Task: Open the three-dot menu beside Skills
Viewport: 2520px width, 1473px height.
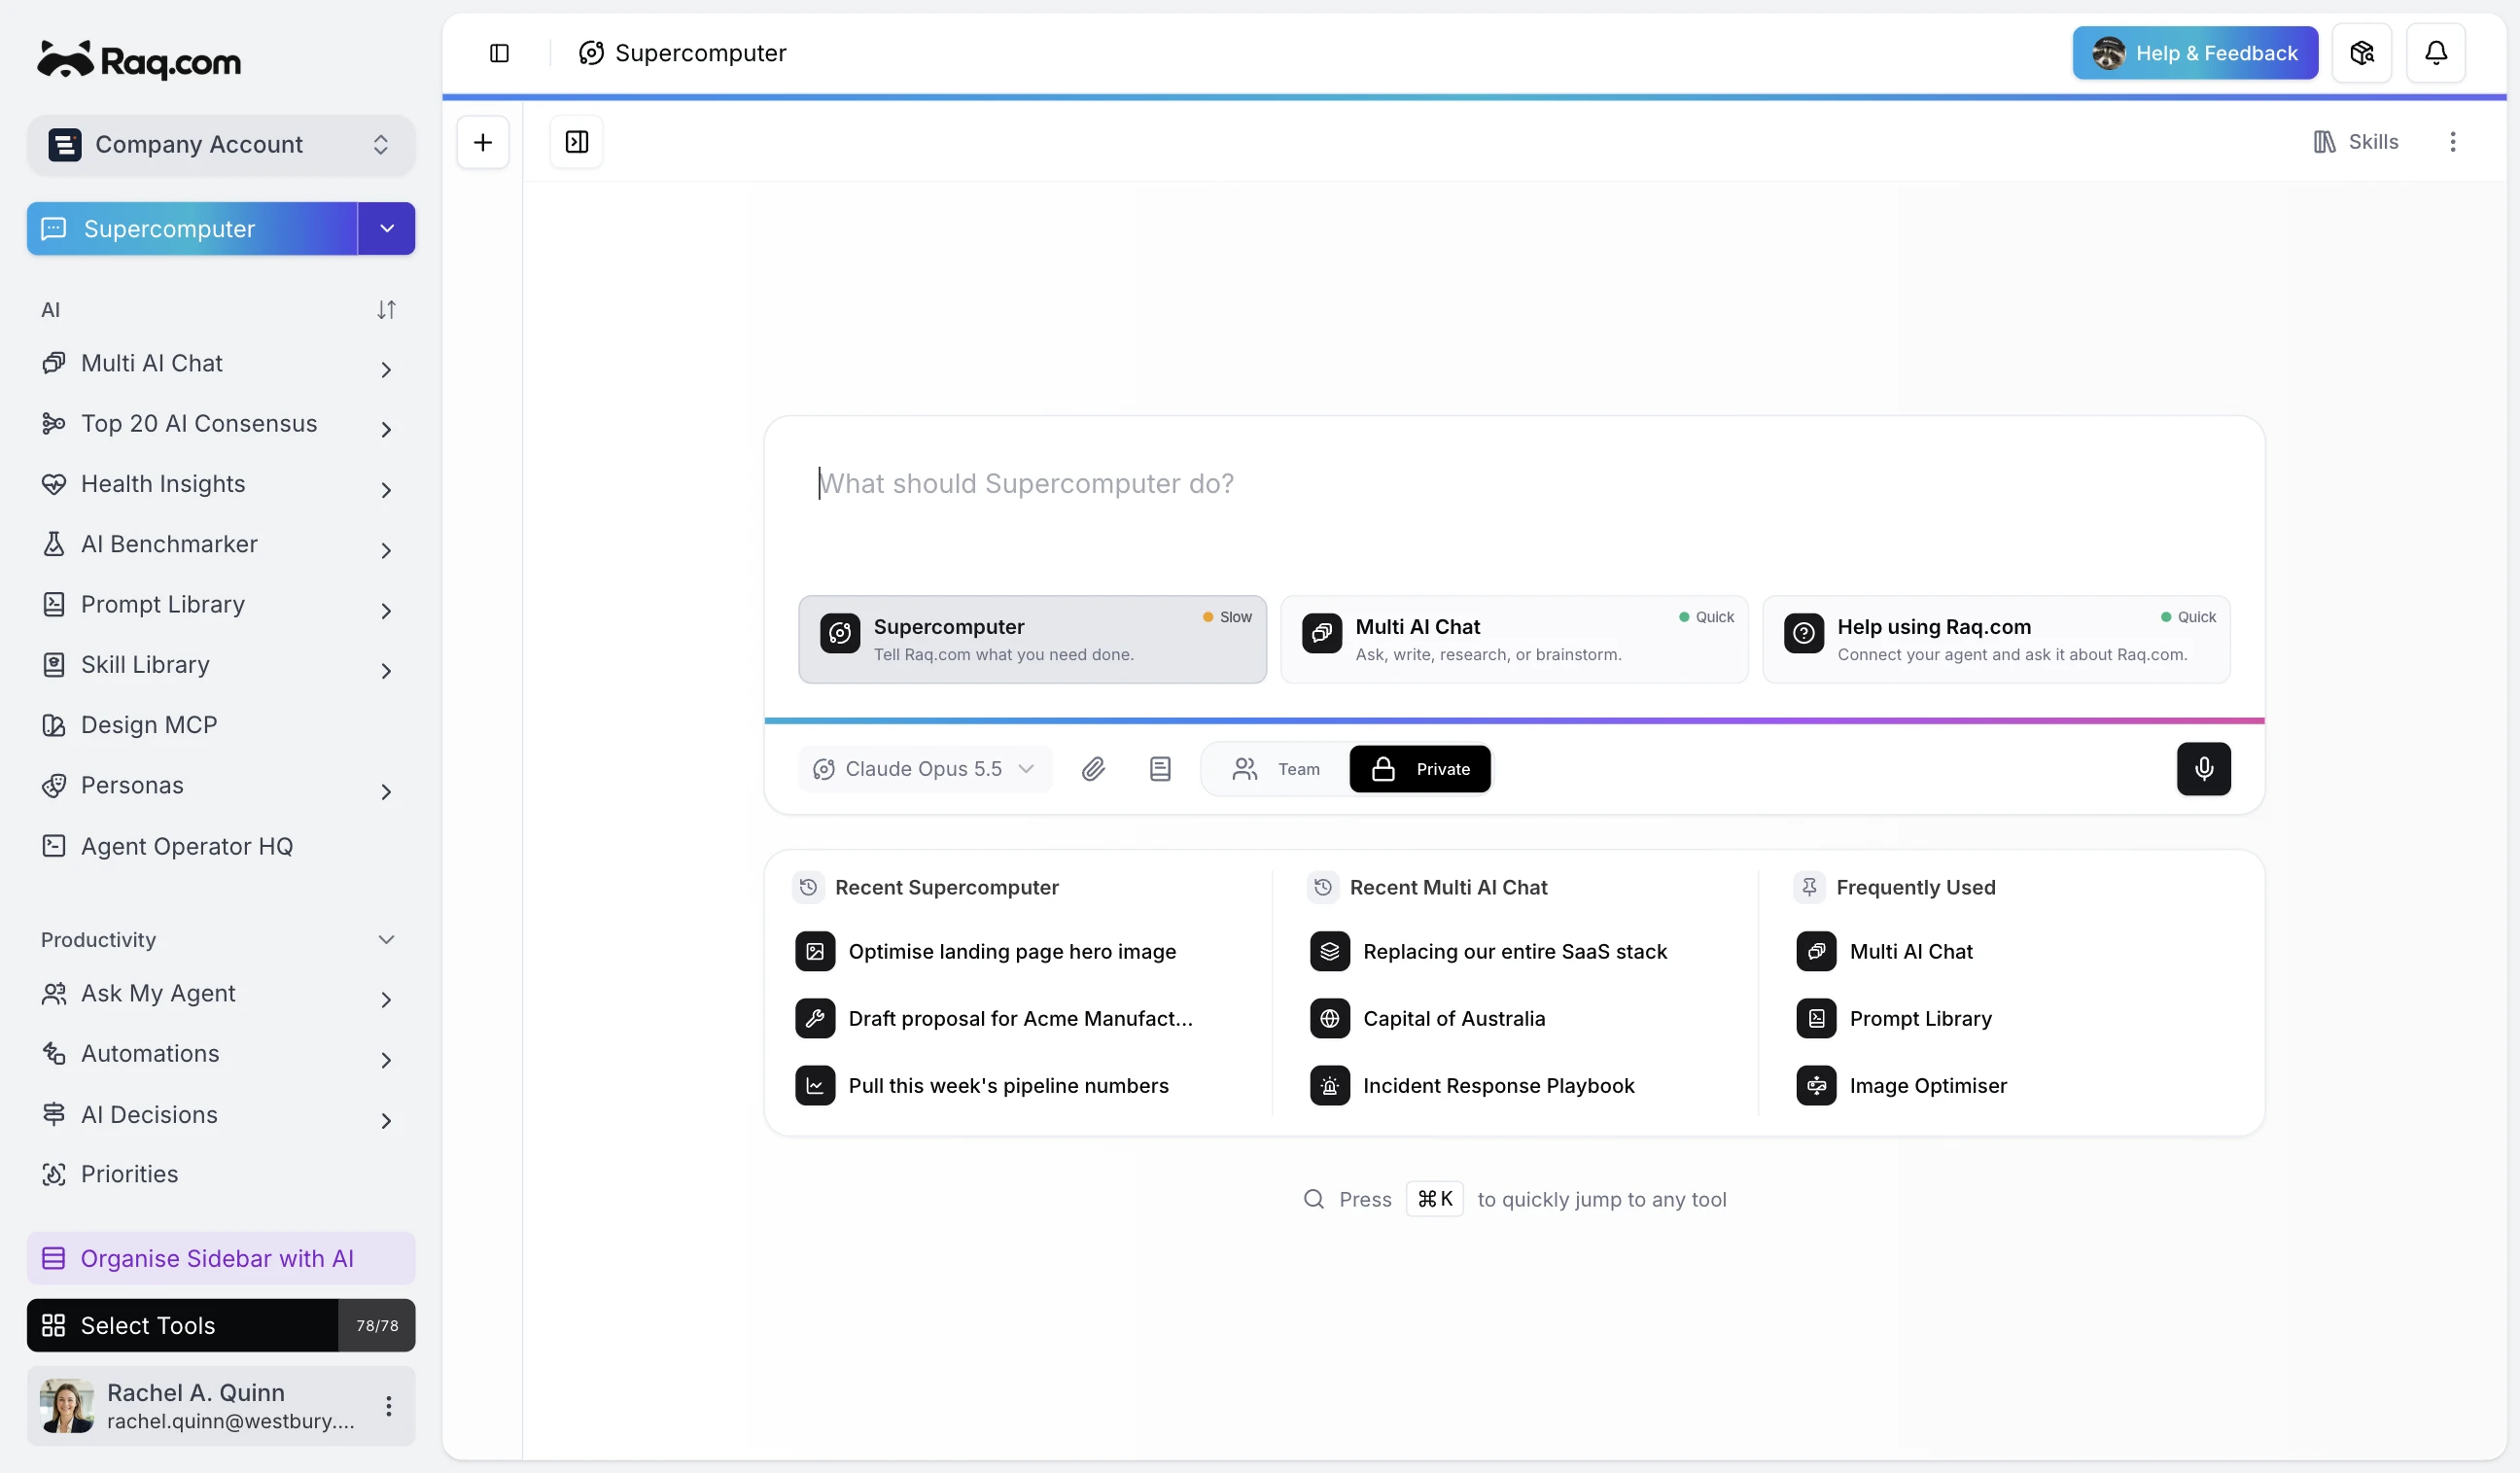Action: (x=2452, y=141)
